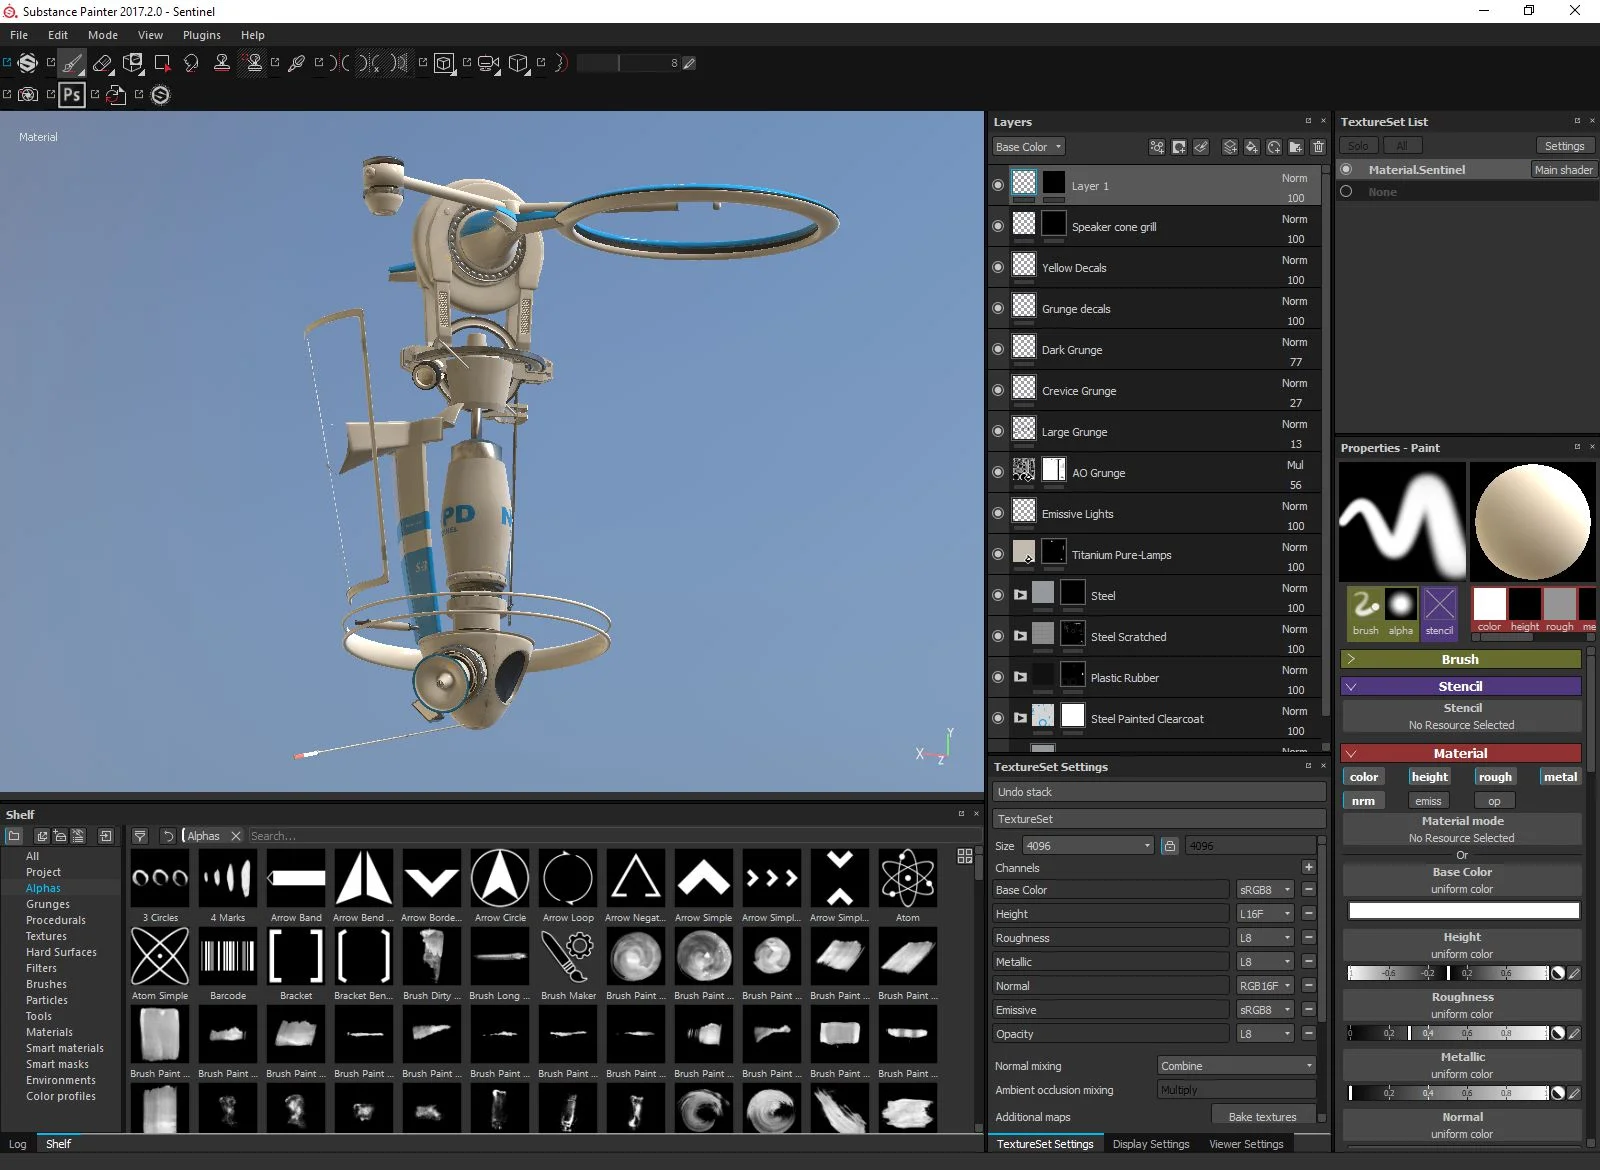Select the Material.Sentinel texture set radio

1346,170
